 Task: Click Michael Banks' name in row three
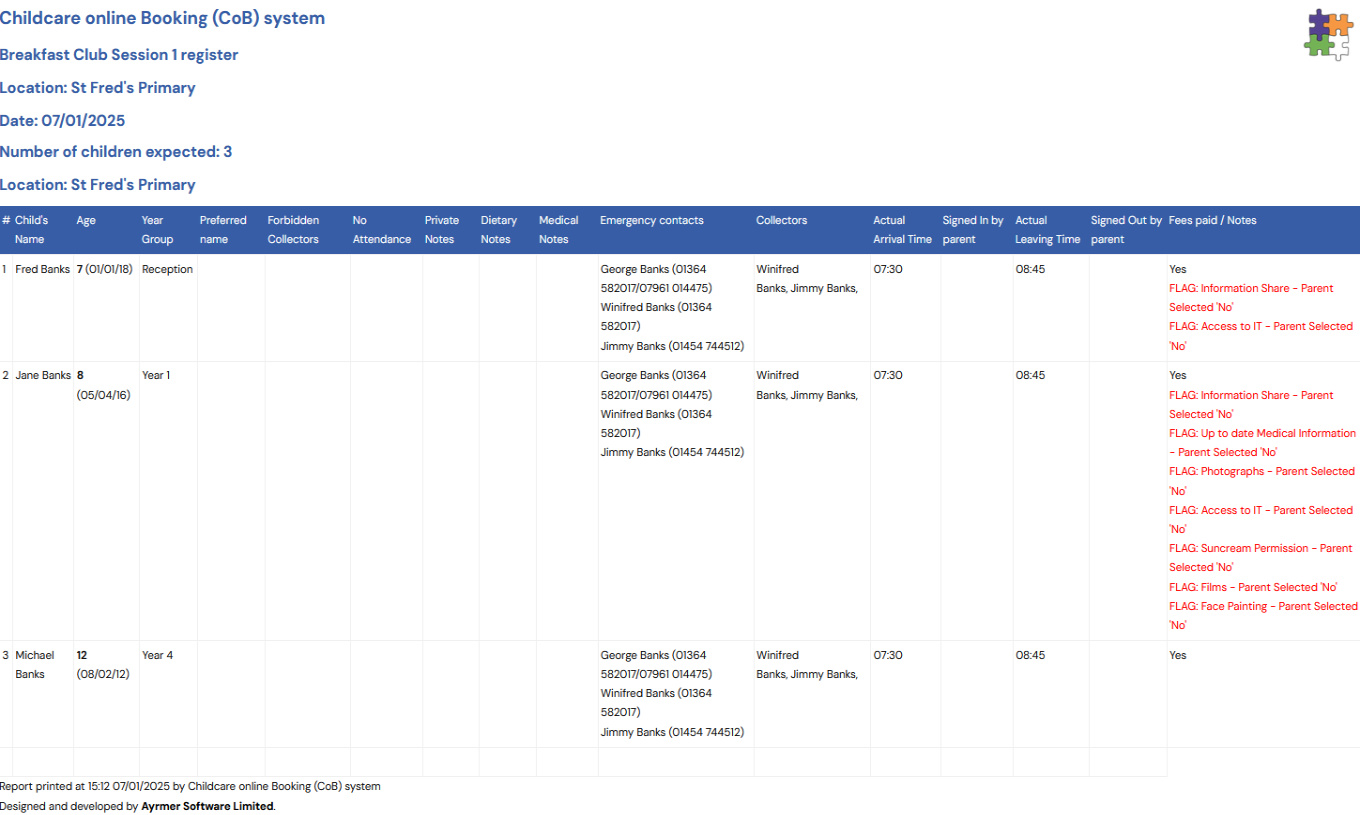click(x=34, y=665)
